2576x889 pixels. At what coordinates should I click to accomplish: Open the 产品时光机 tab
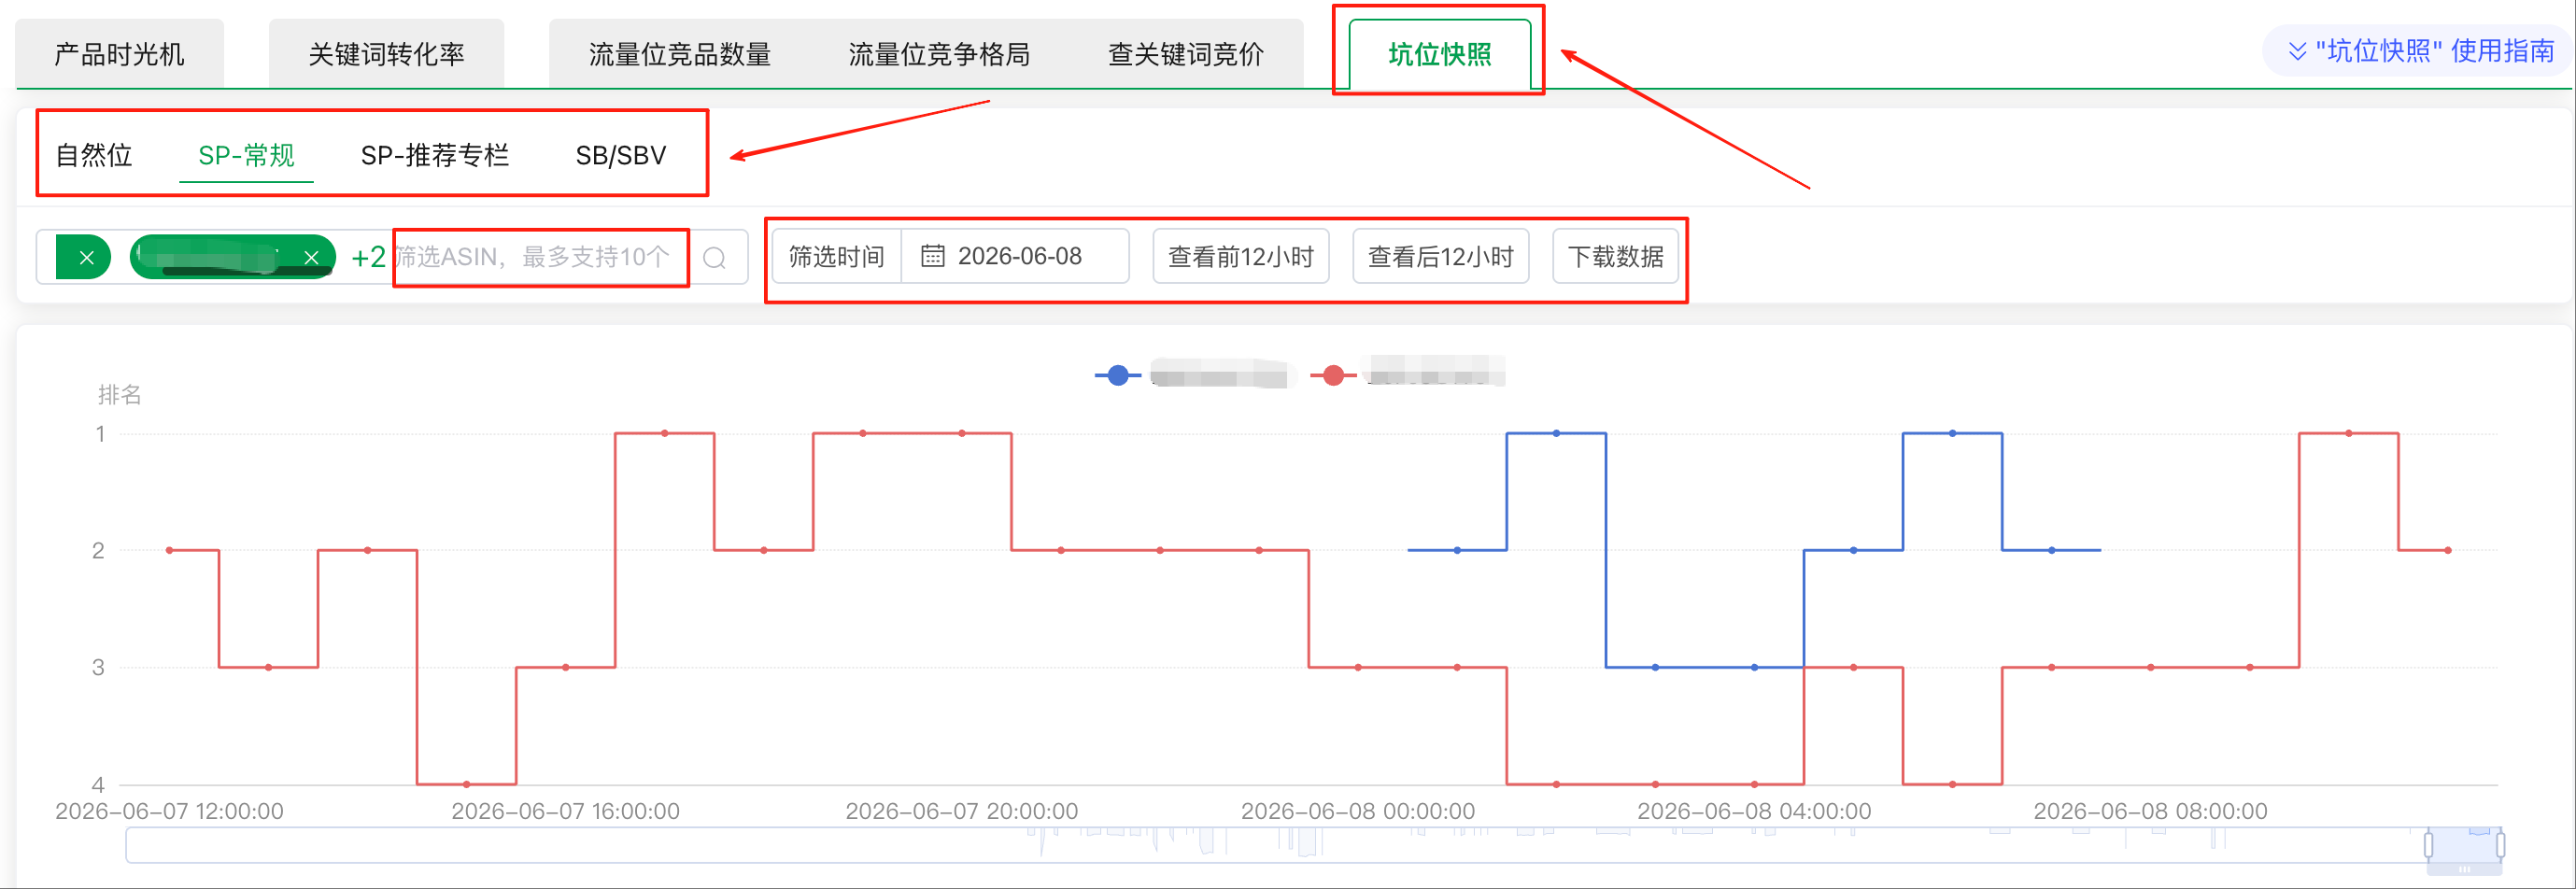tap(119, 54)
